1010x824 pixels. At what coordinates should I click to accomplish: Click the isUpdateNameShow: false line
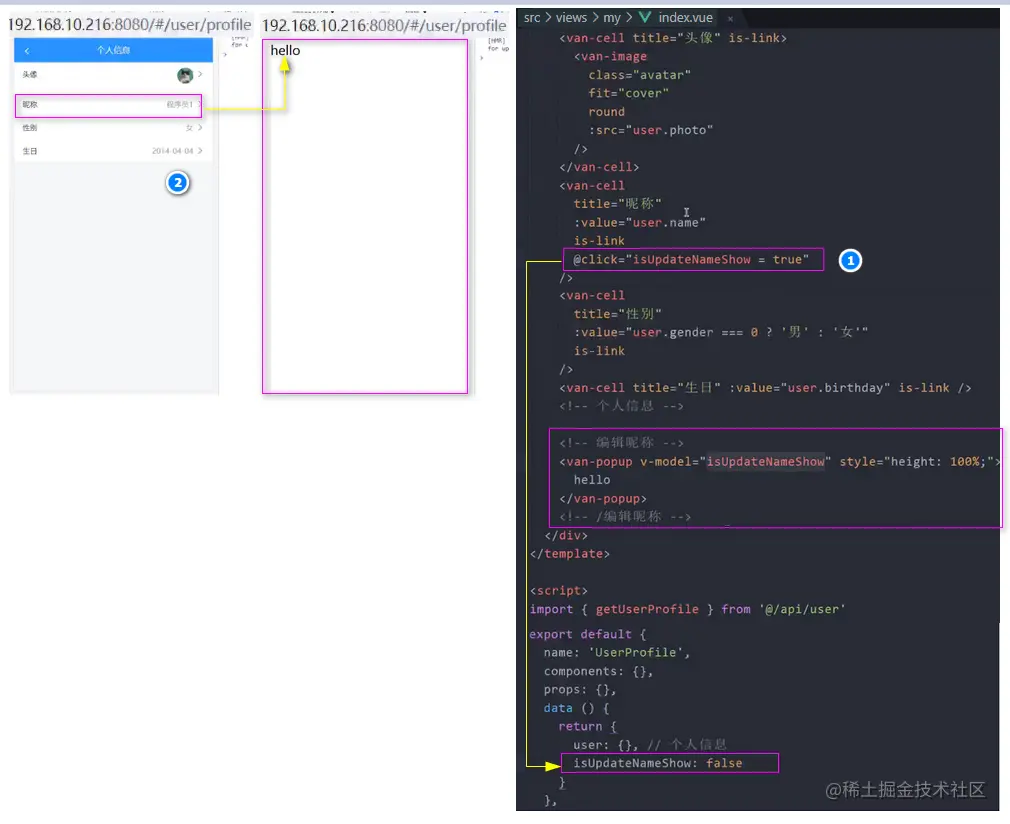pos(658,763)
